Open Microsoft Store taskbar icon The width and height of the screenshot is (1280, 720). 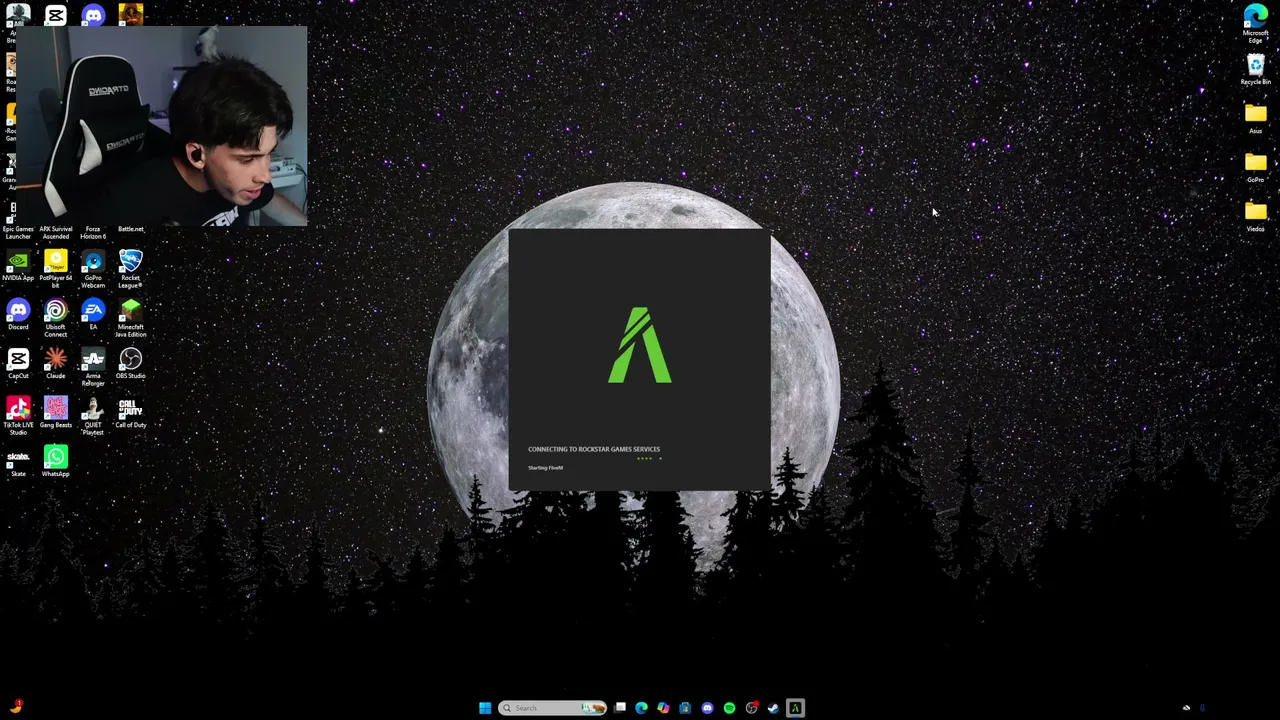click(x=685, y=708)
